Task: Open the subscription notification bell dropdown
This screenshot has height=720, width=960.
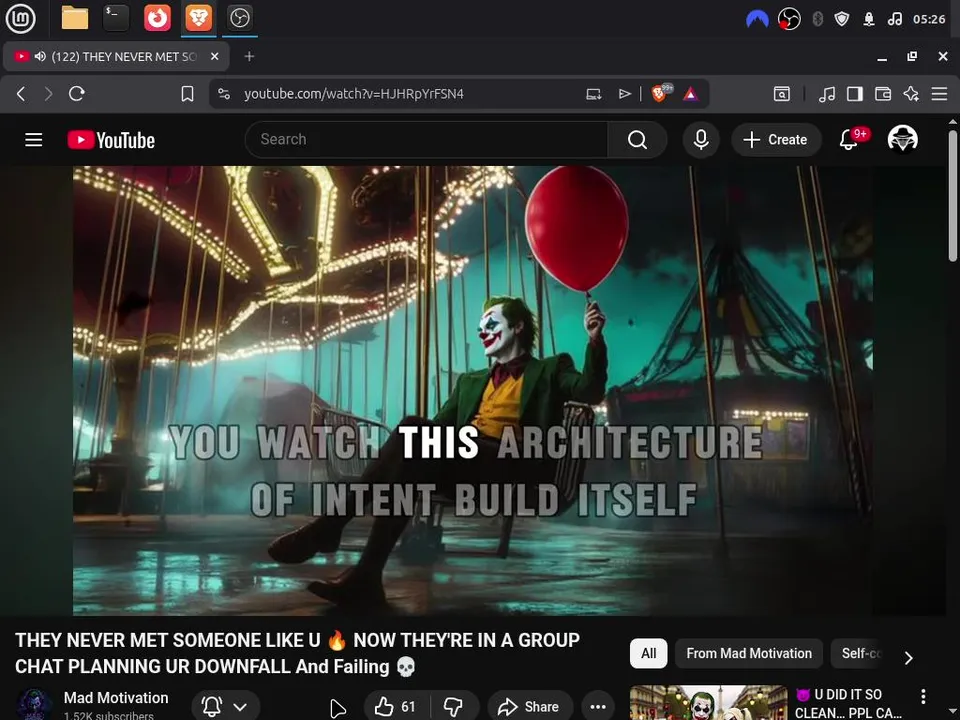Action: 225,706
